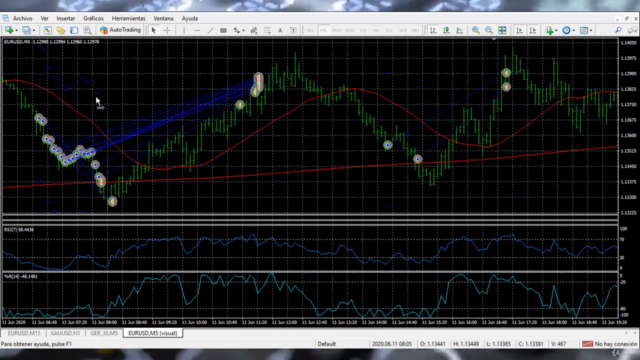Switch timeframe to H4

(376, 30)
